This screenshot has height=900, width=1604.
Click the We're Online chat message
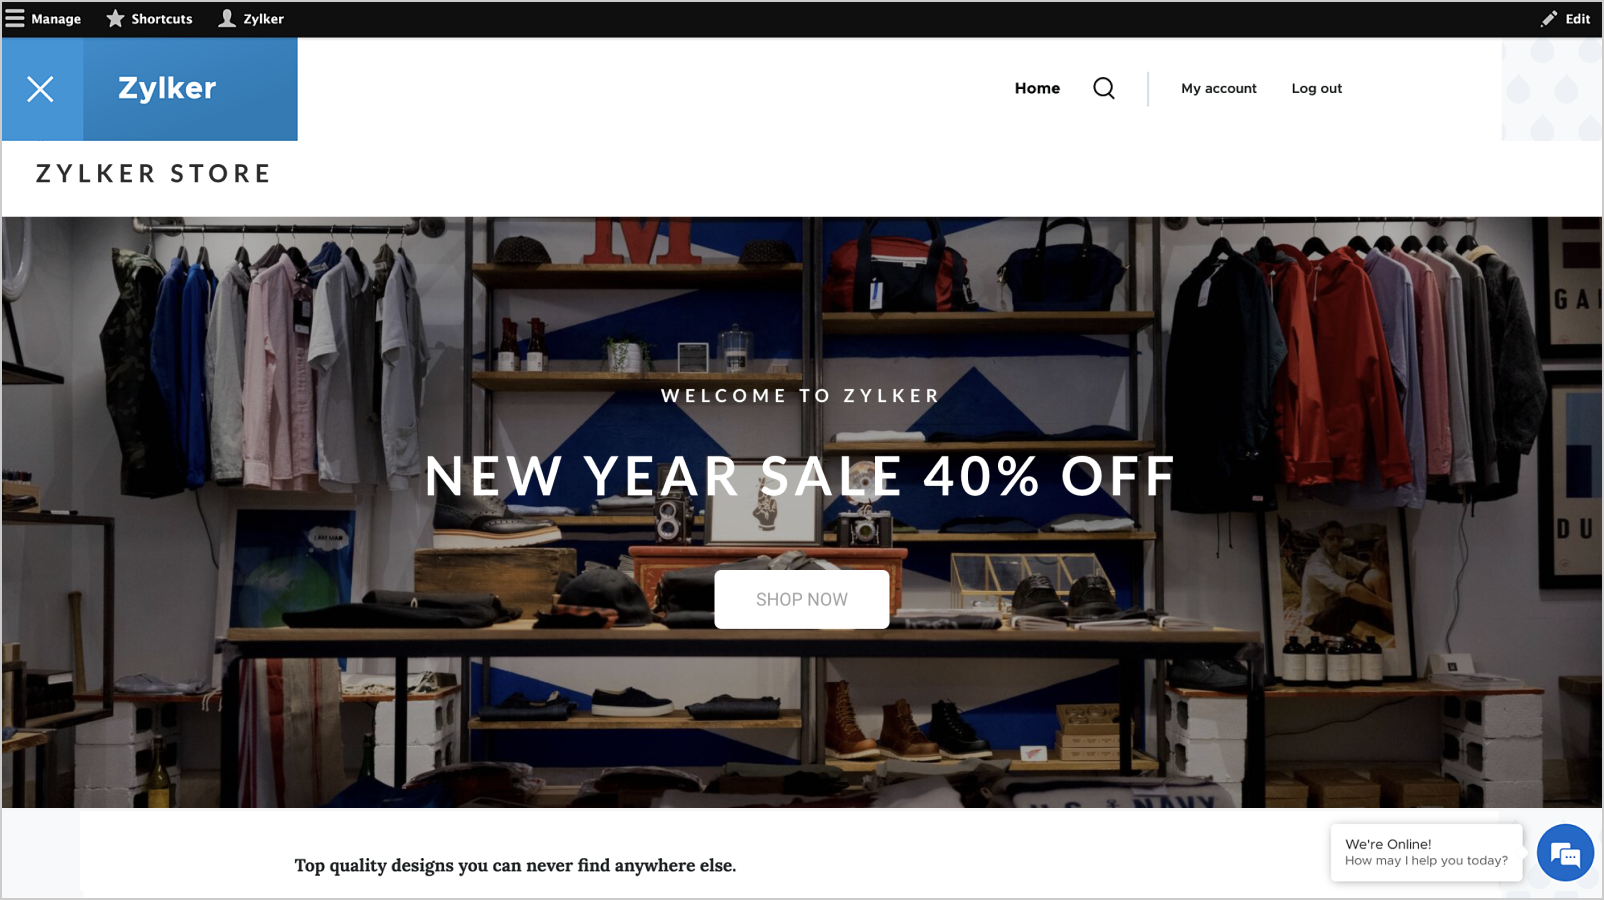[1426, 852]
